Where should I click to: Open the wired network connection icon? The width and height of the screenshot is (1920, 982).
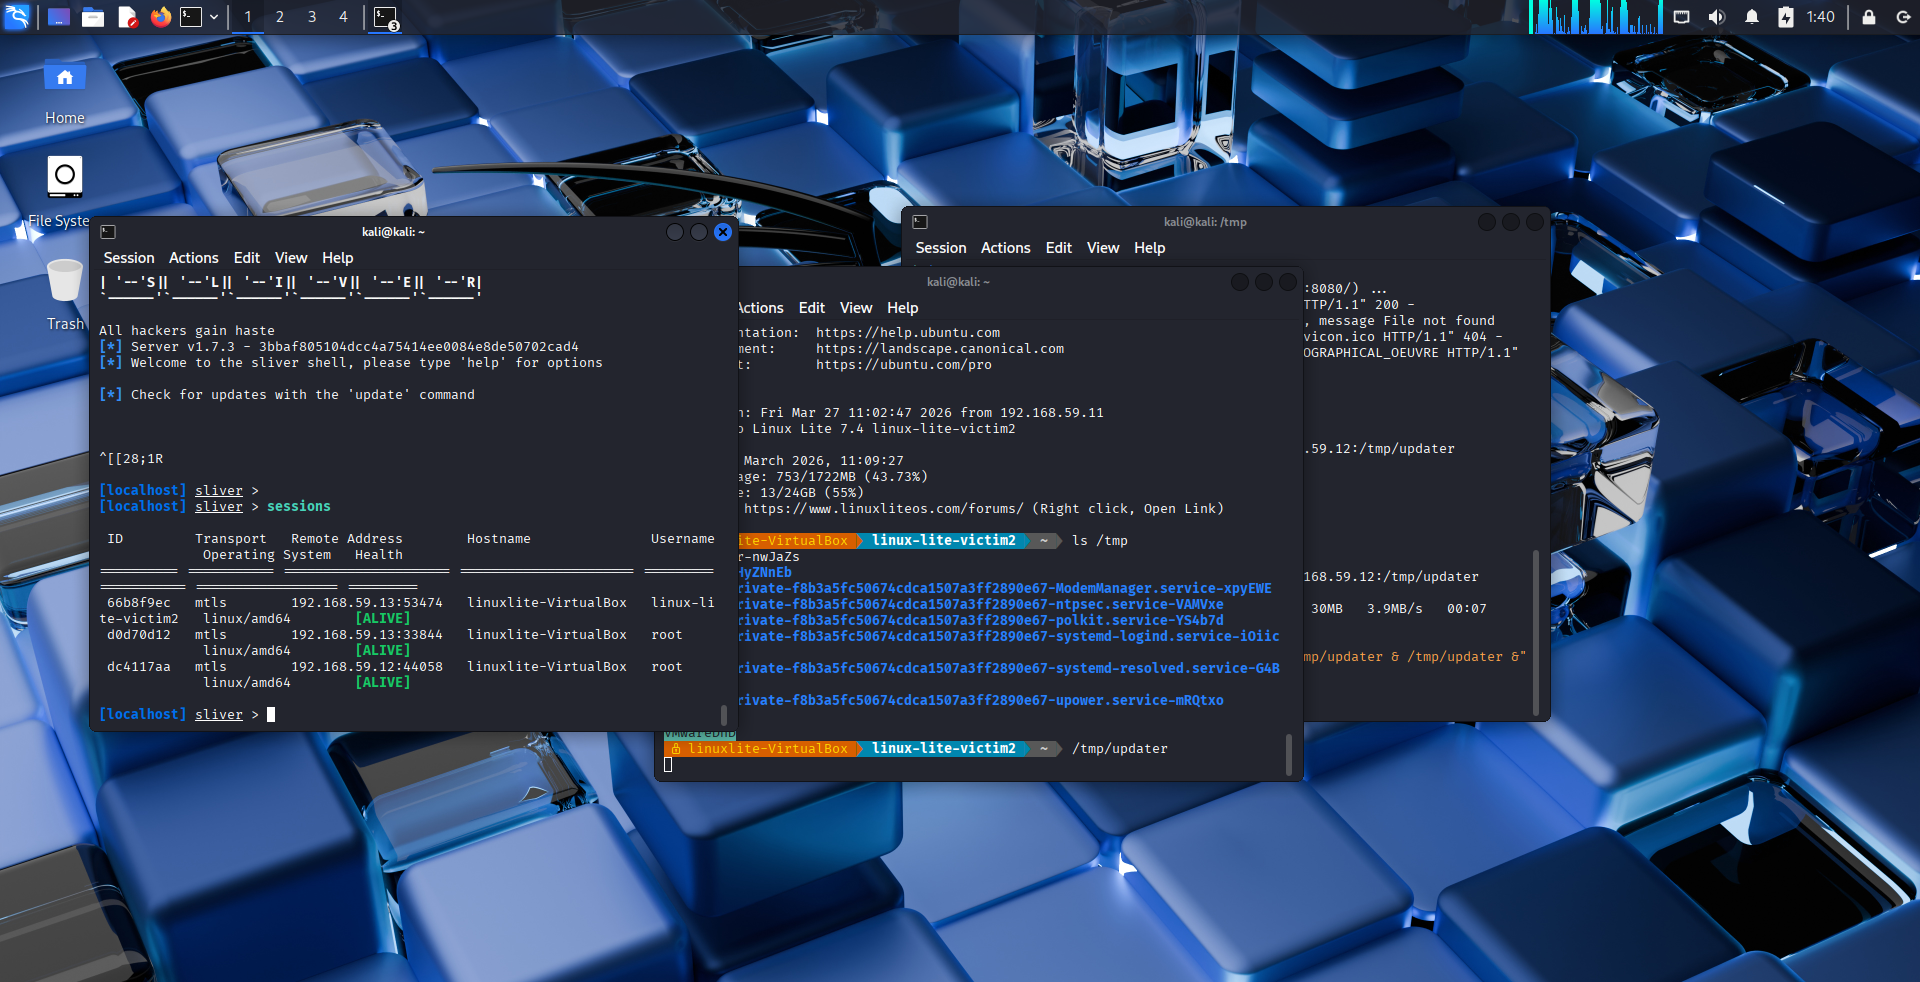coord(1682,17)
